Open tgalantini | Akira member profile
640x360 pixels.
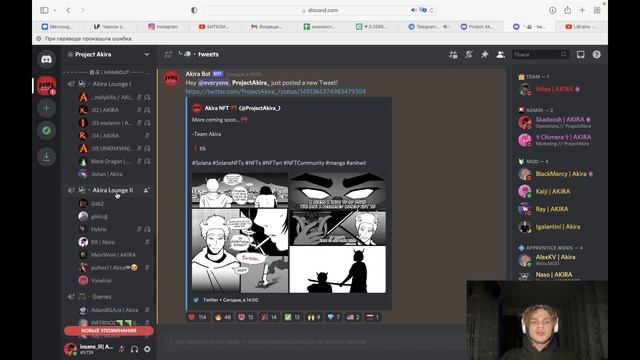(x=556, y=227)
